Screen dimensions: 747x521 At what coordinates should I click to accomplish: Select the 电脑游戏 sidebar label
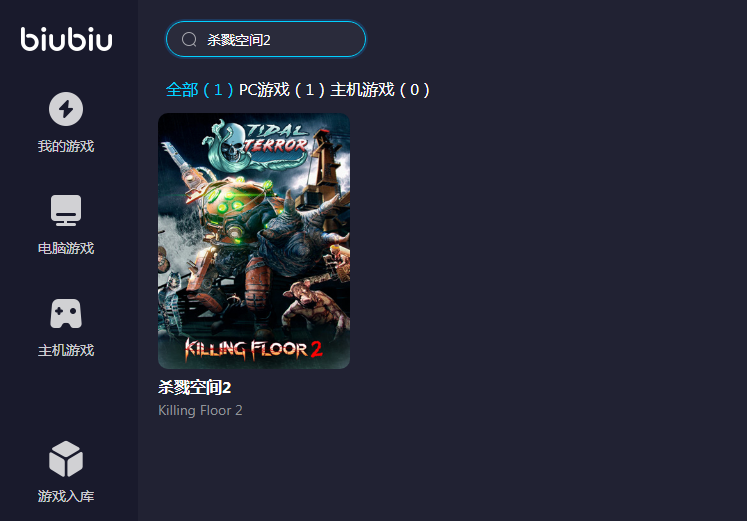coord(66,248)
